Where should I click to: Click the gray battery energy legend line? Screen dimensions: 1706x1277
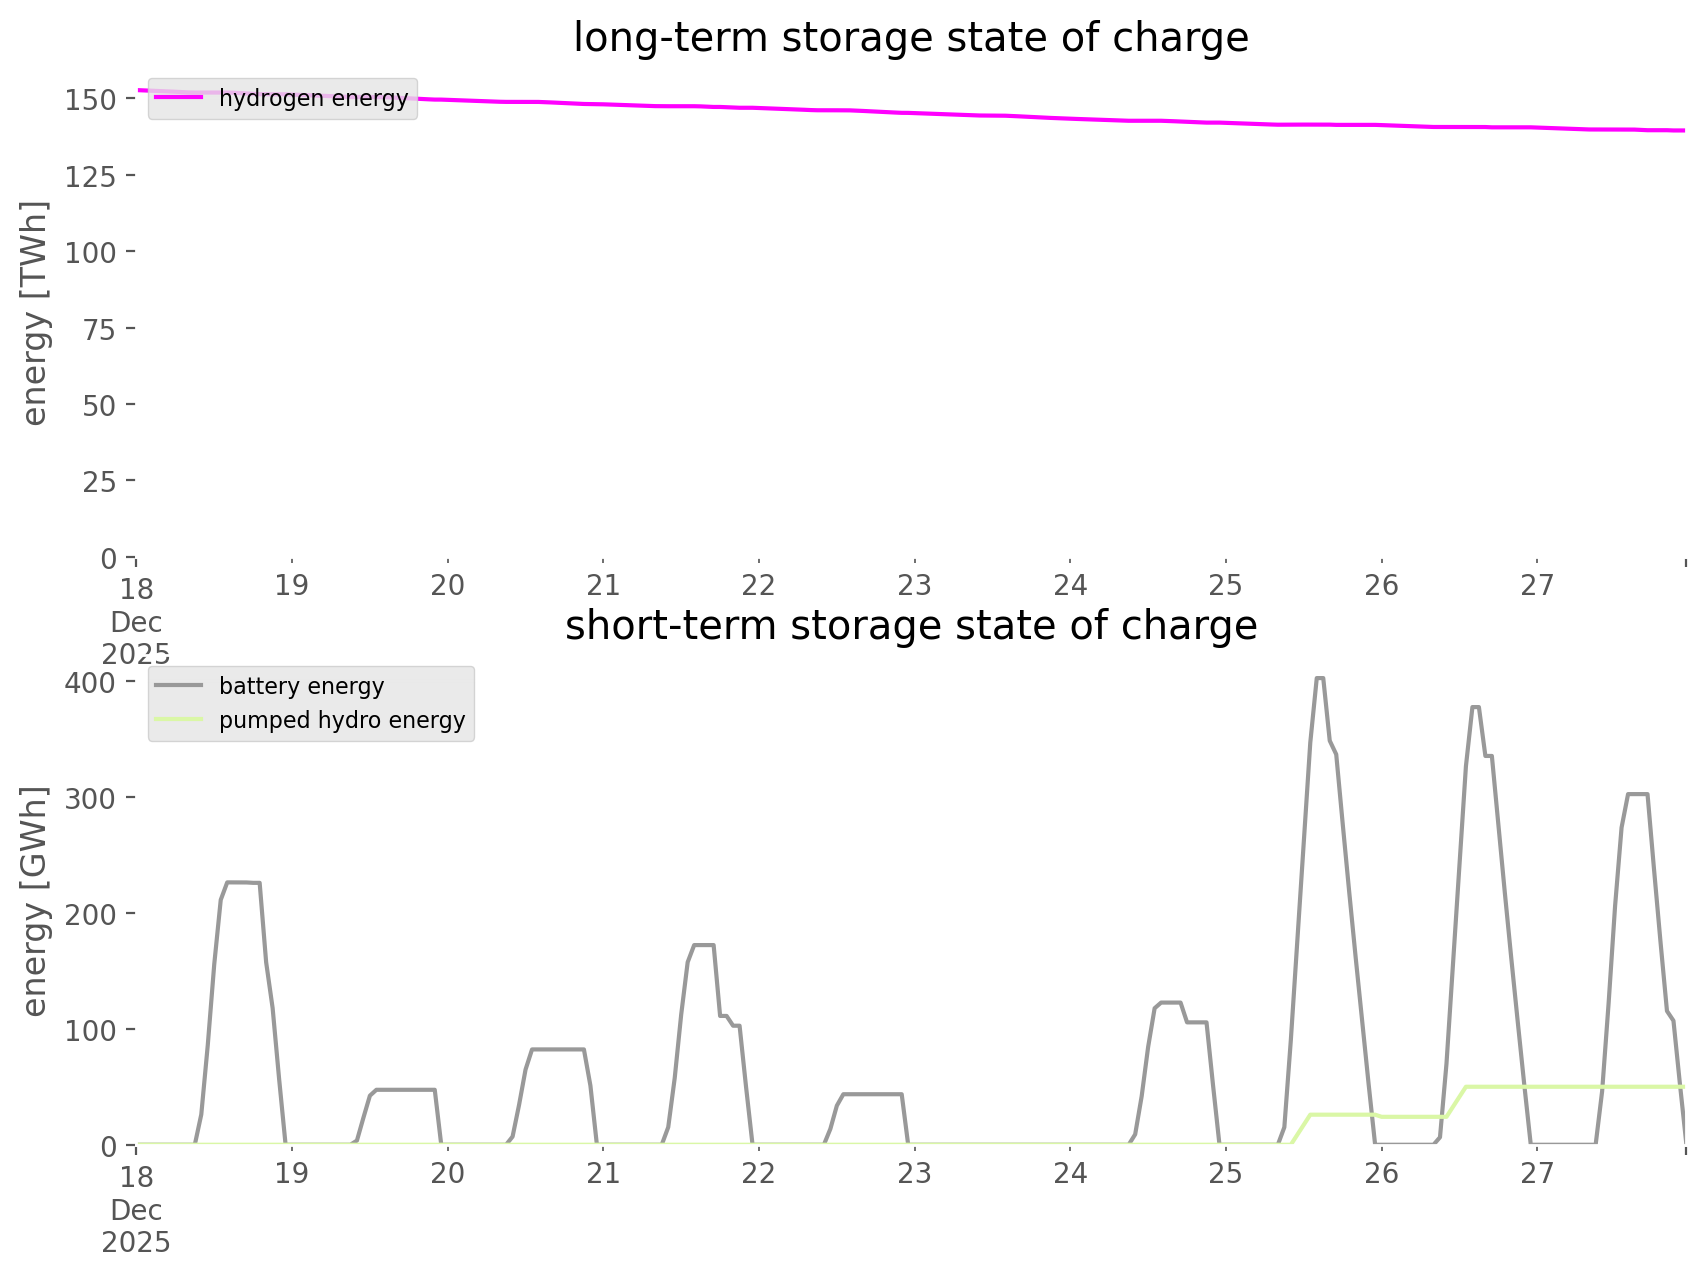click(x=180, y=686)
